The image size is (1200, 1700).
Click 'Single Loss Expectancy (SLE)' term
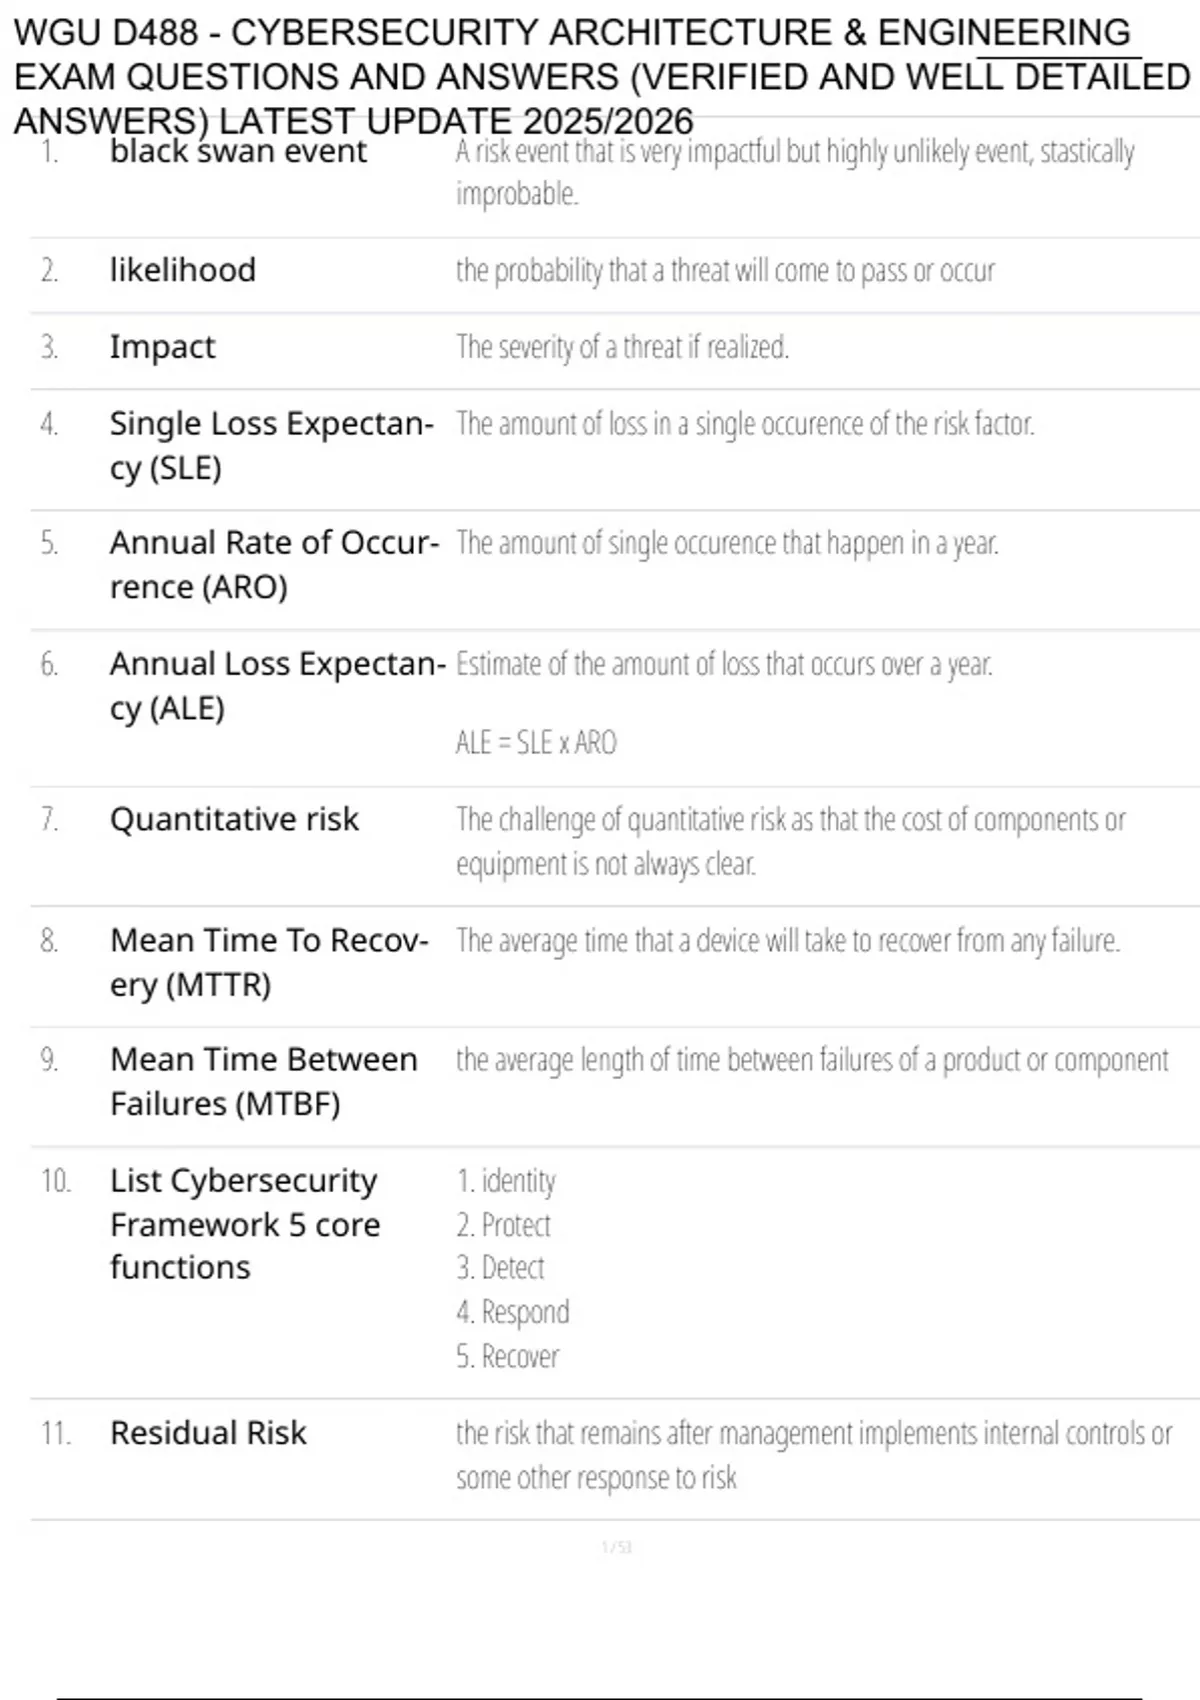point(271,446)
